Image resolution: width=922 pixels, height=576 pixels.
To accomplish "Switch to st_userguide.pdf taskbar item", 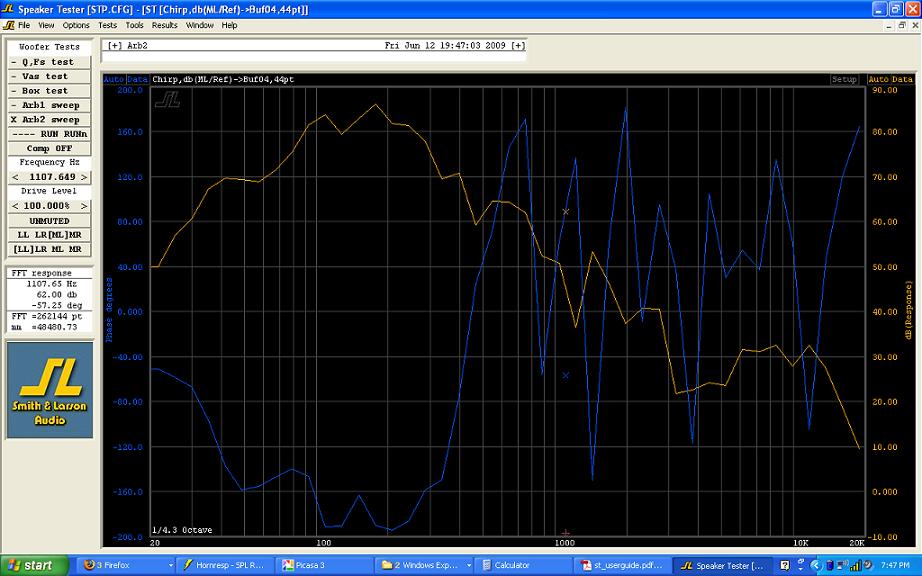I will [x=622, y=565].
